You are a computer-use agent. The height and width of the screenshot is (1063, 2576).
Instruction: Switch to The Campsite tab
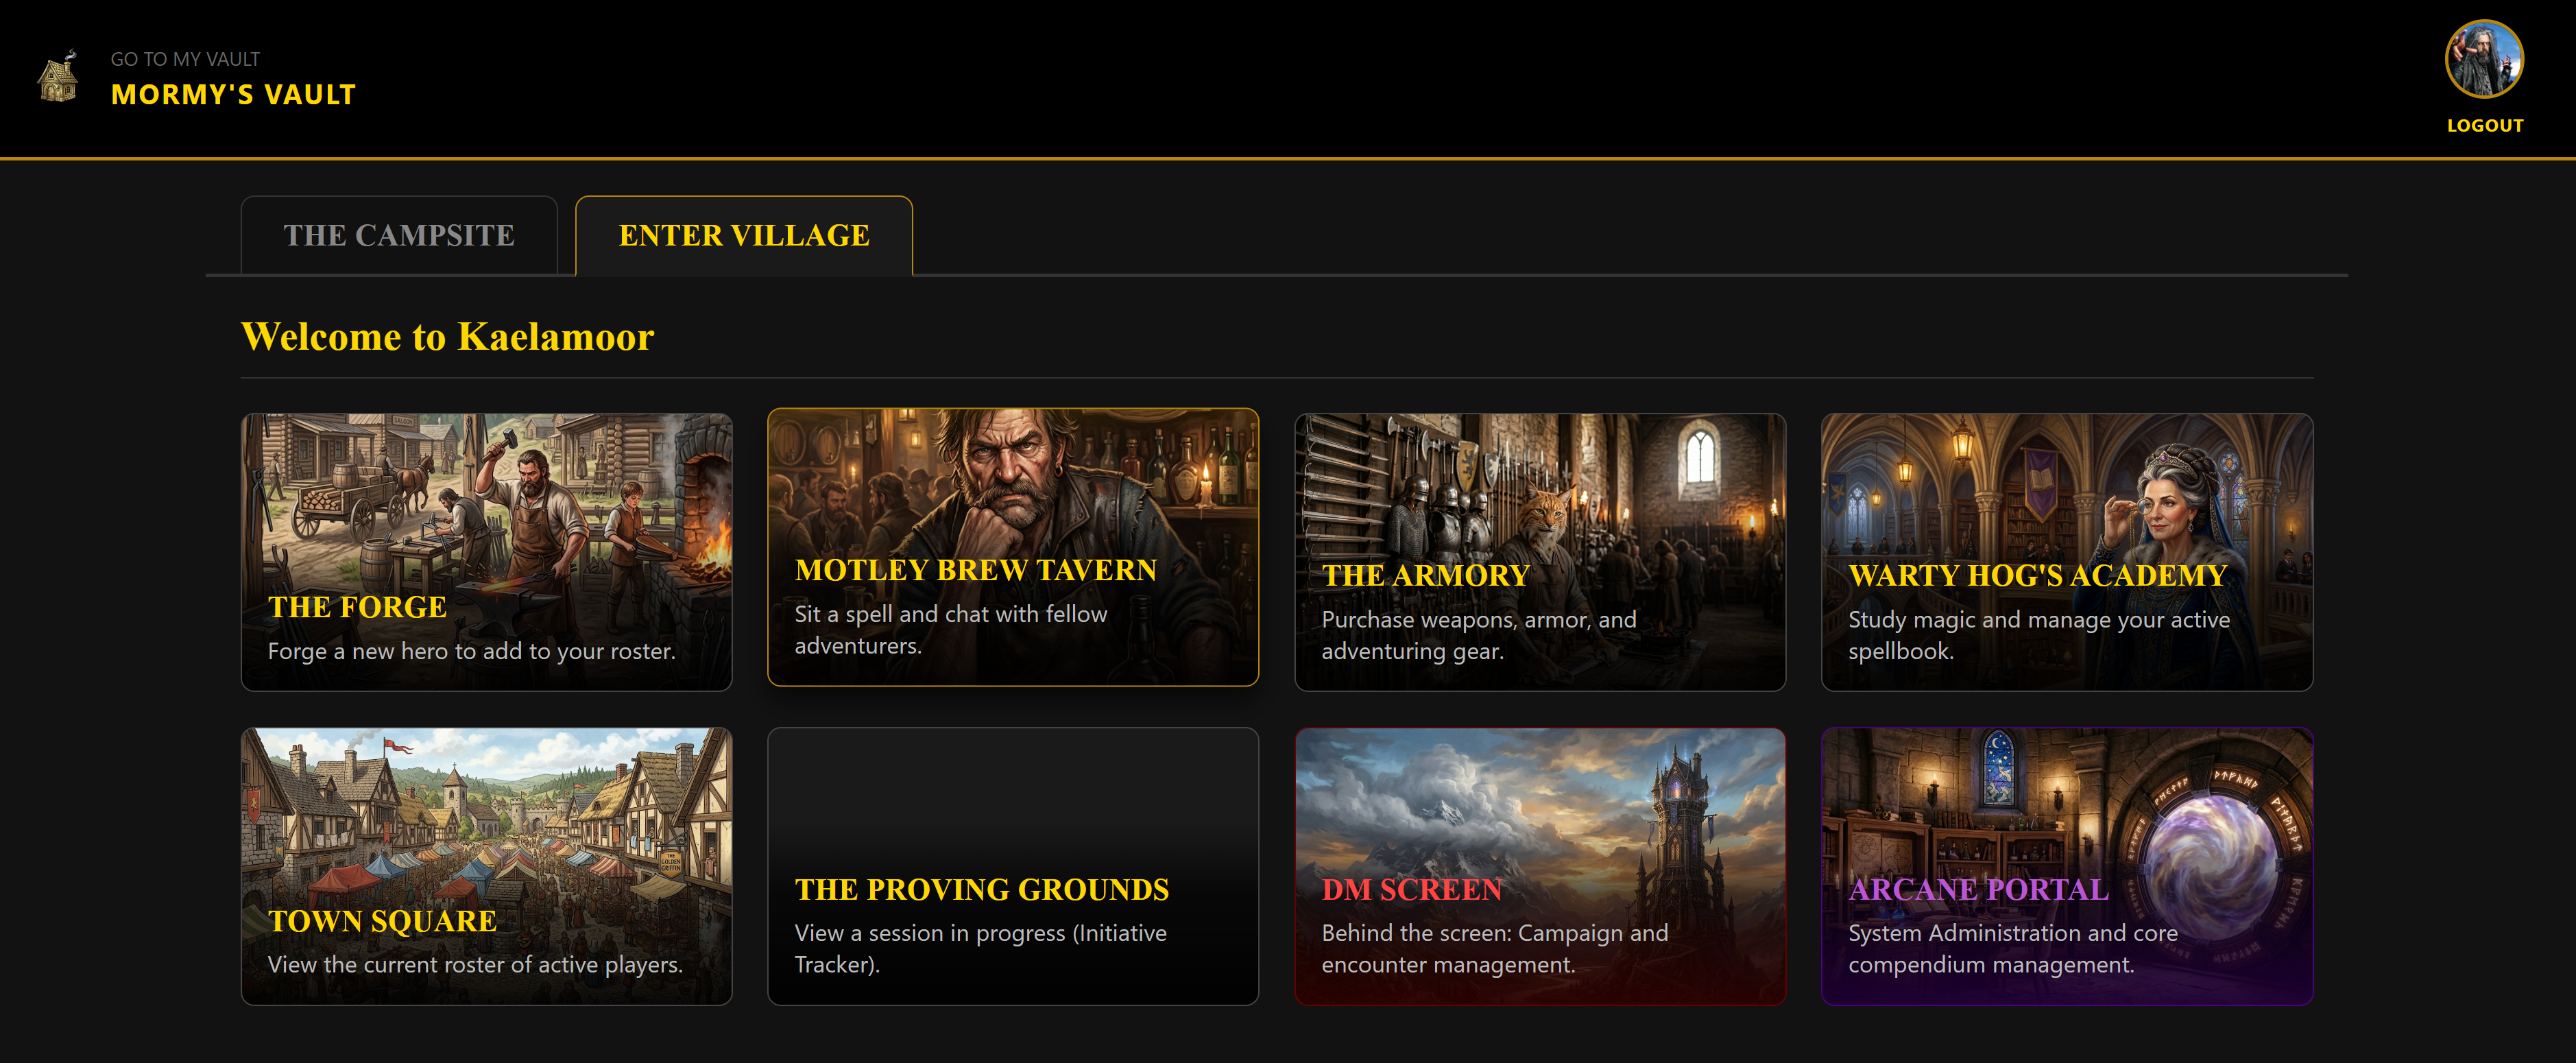(399, 235)
